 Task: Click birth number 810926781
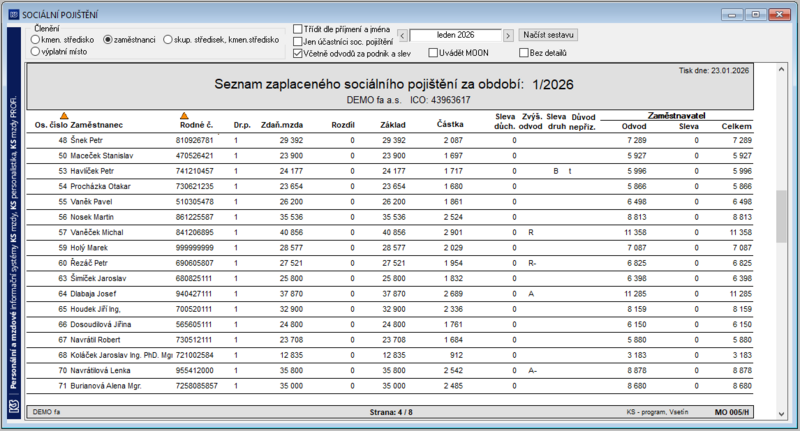[x=194, y=140]
